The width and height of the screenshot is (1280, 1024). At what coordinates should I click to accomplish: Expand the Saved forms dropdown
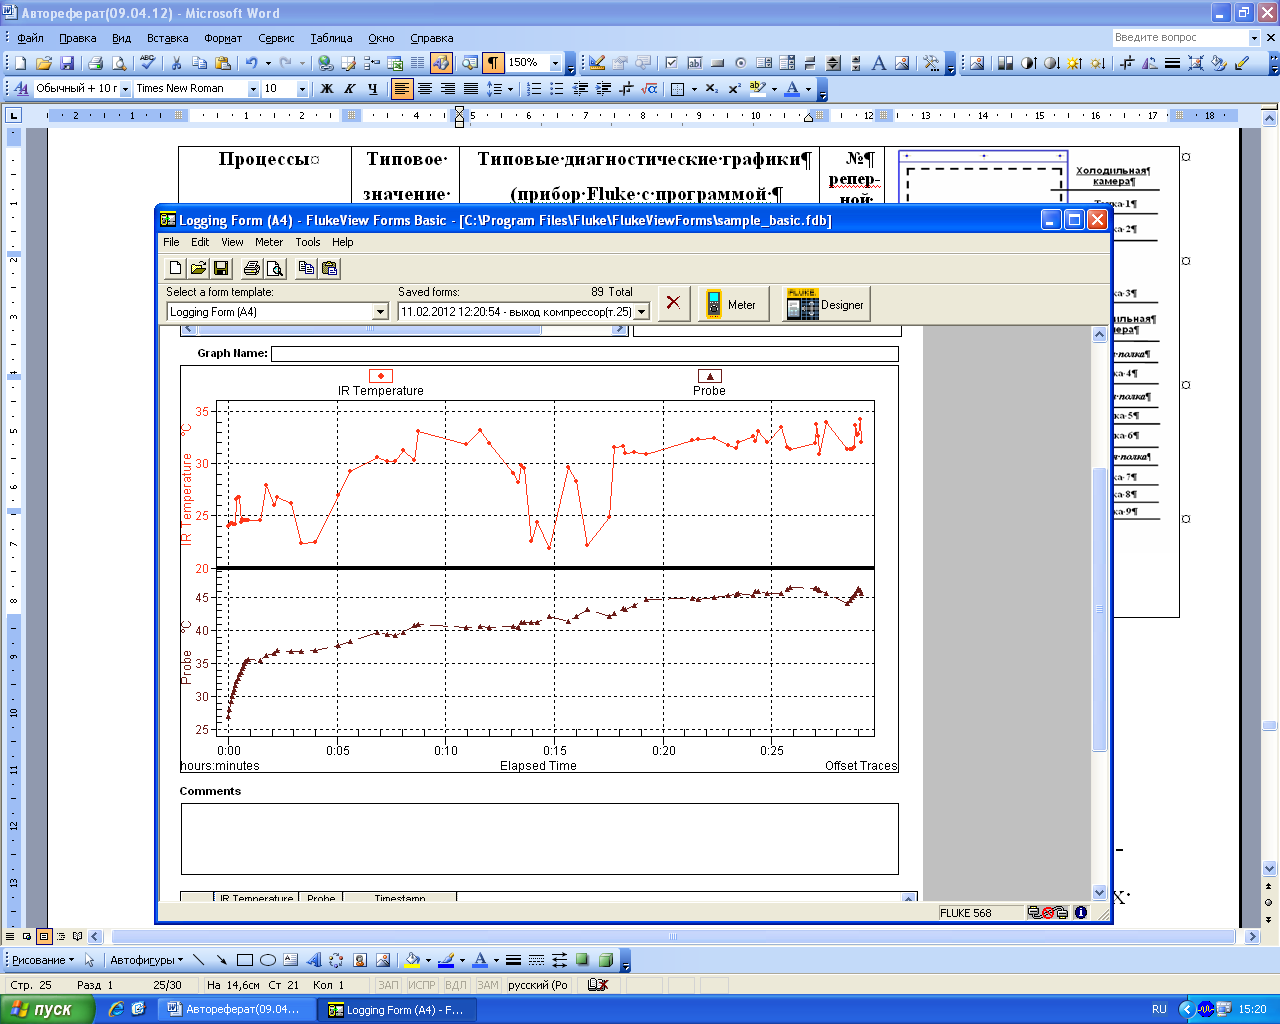[x=642, y=312]
